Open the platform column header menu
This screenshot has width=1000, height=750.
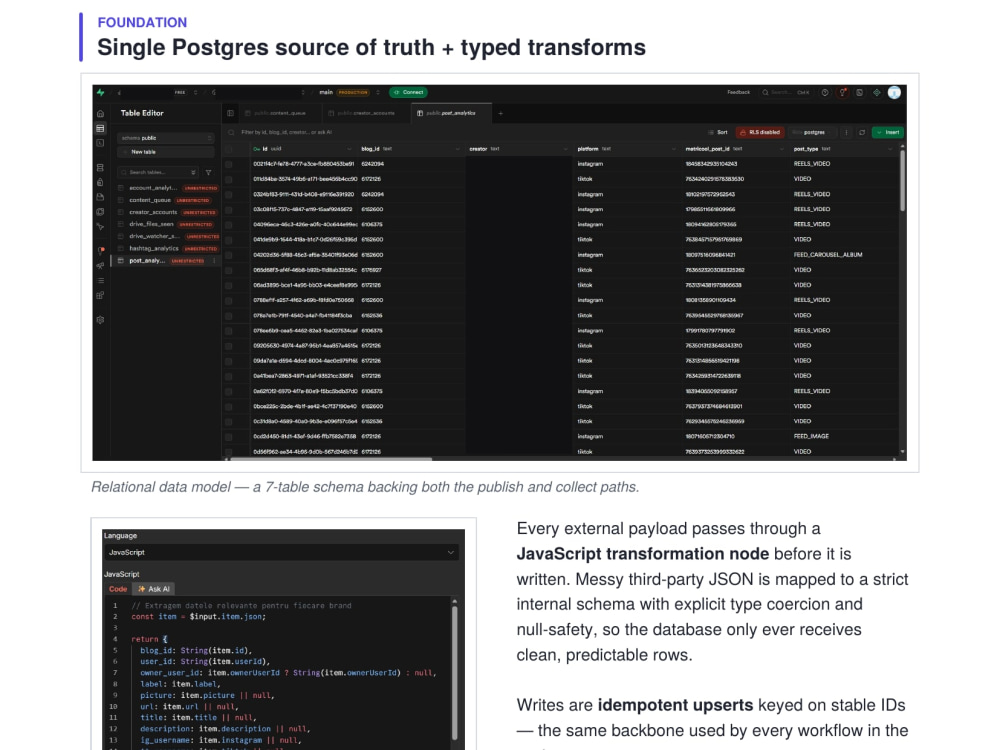673,149
